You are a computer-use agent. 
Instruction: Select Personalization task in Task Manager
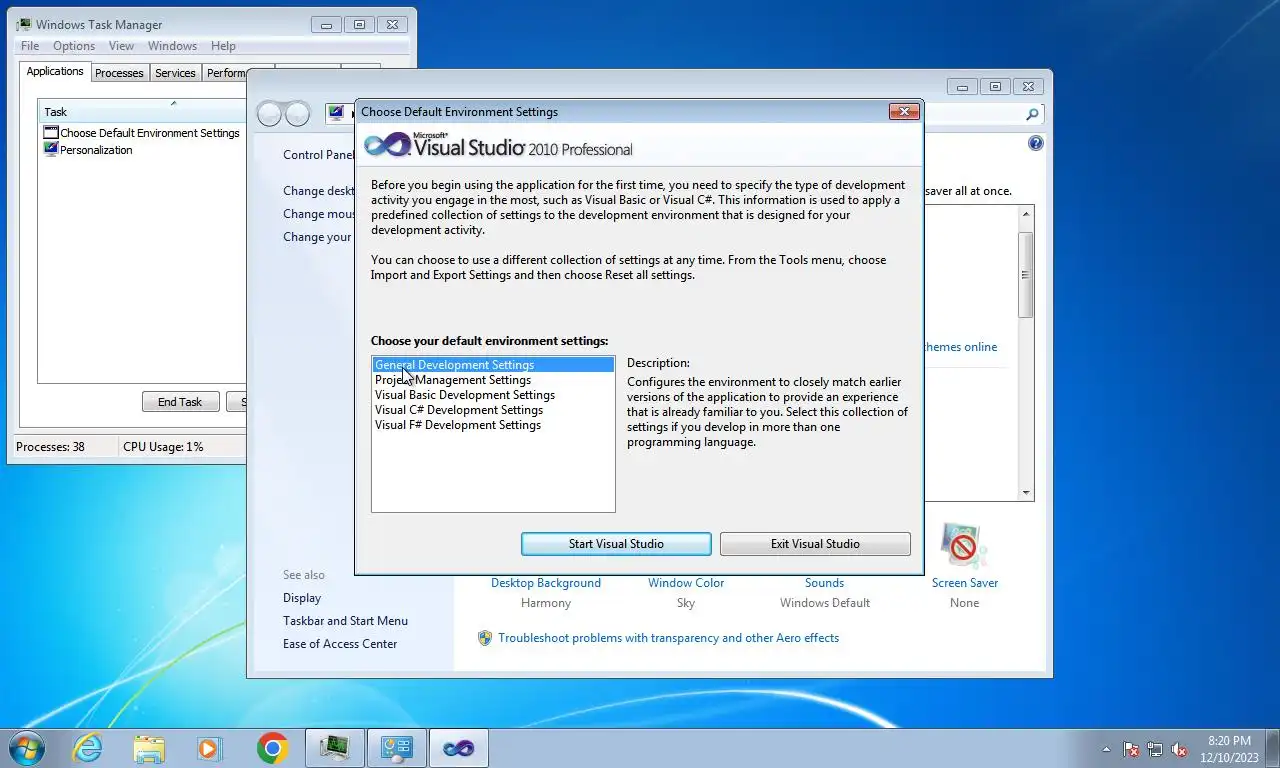[88, 150]
